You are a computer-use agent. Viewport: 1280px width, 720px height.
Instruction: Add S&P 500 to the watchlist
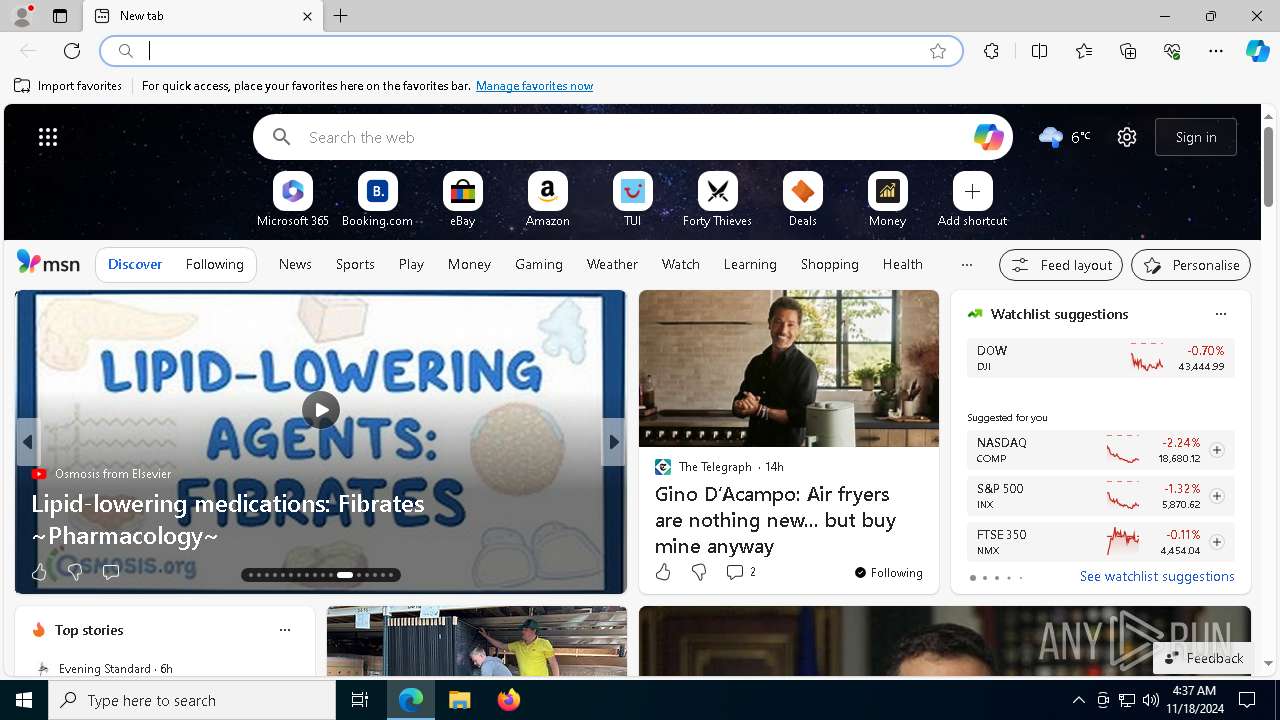(1216, 496)
